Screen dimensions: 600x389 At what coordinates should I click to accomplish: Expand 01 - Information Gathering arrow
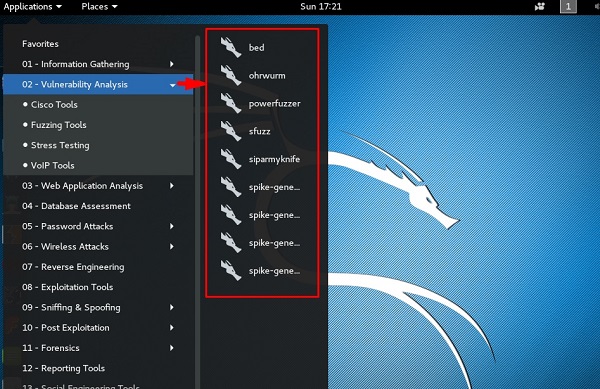[x=172, y=64]
